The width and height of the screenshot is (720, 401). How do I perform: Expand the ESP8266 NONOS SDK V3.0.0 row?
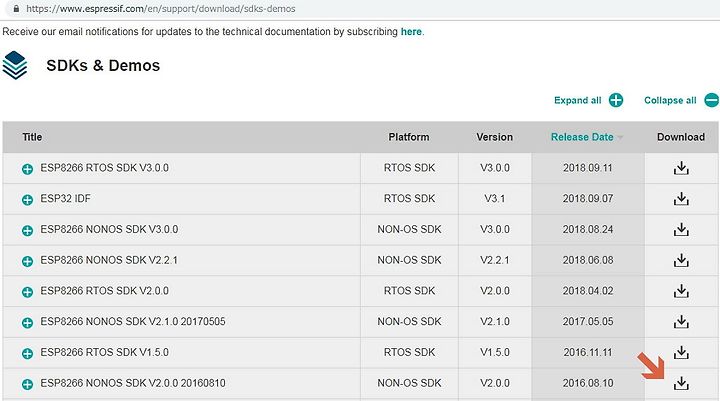click(28, 231)
